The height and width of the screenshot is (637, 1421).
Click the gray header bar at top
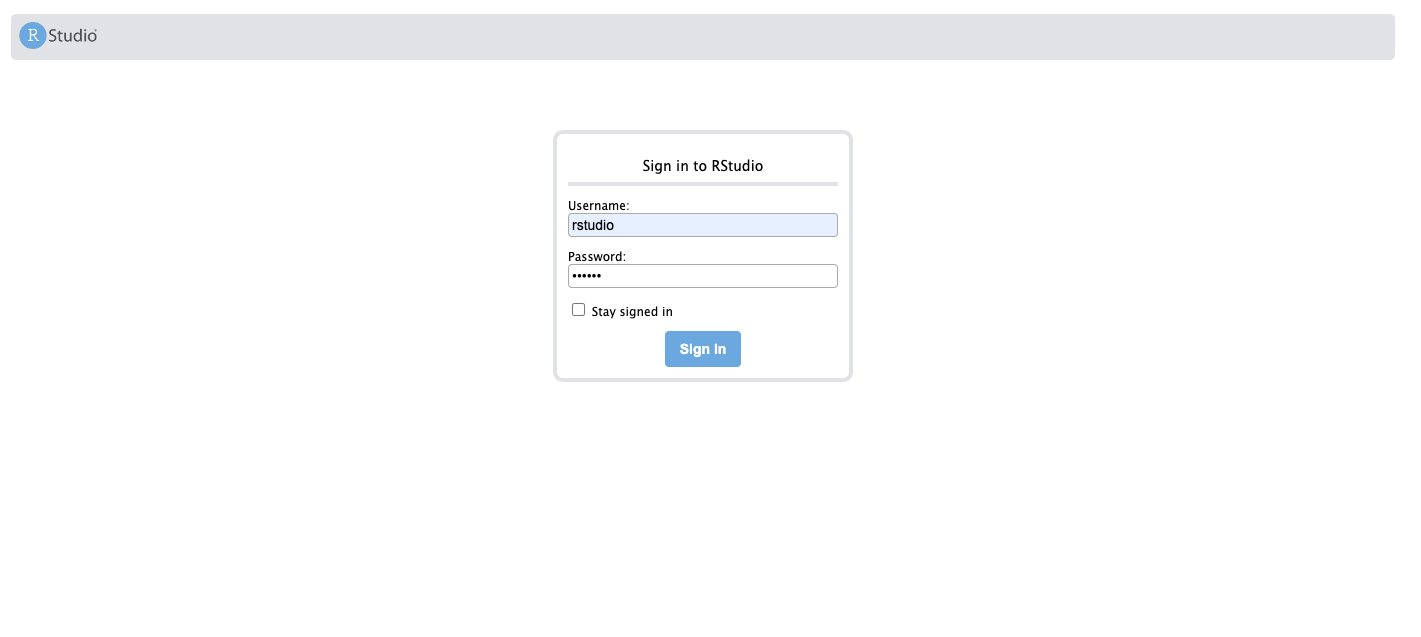pyautogui.click(x=703, y=37)
